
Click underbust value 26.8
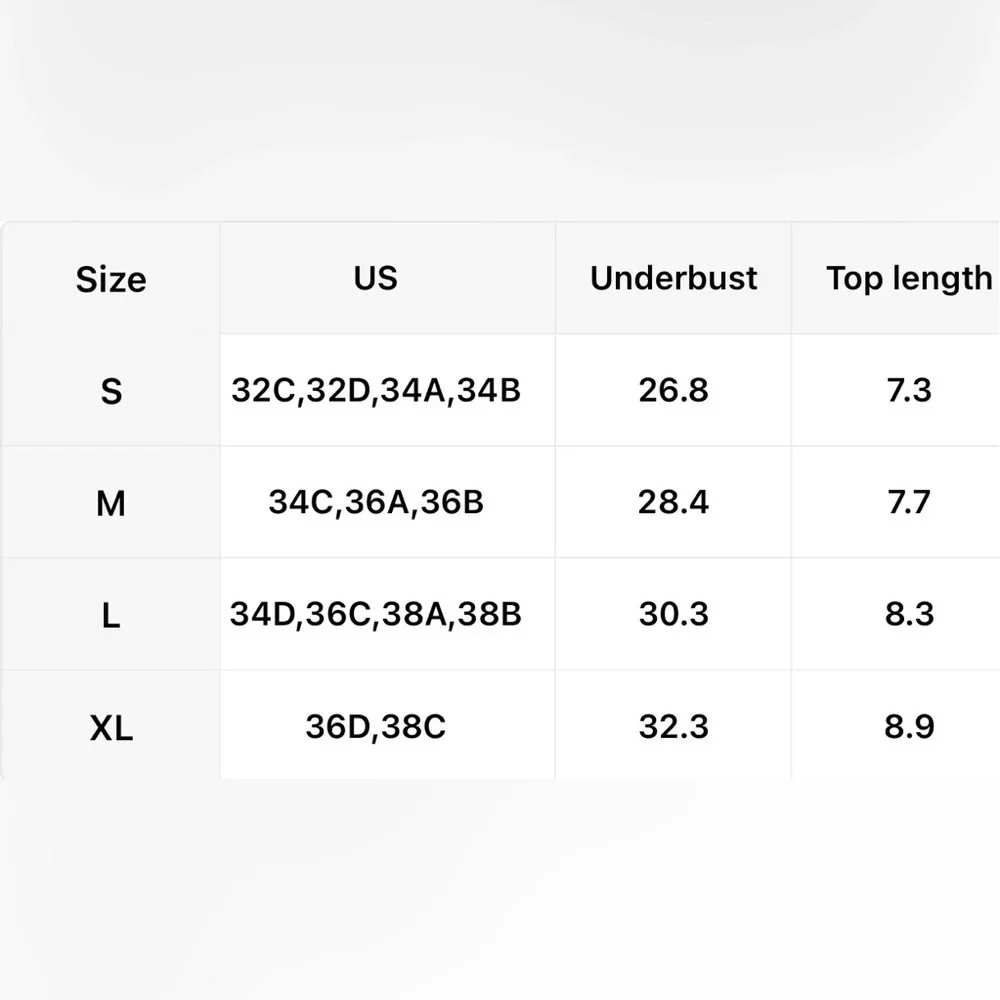(x=673, y=390)
